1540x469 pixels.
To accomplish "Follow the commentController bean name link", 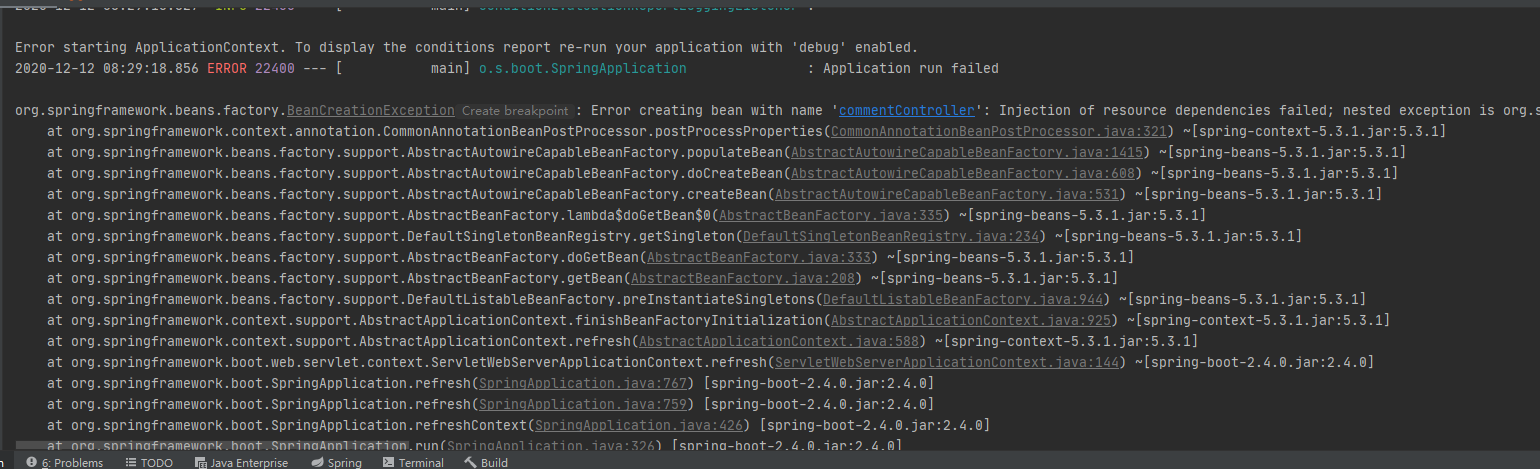I will click(x=907, y=110).
